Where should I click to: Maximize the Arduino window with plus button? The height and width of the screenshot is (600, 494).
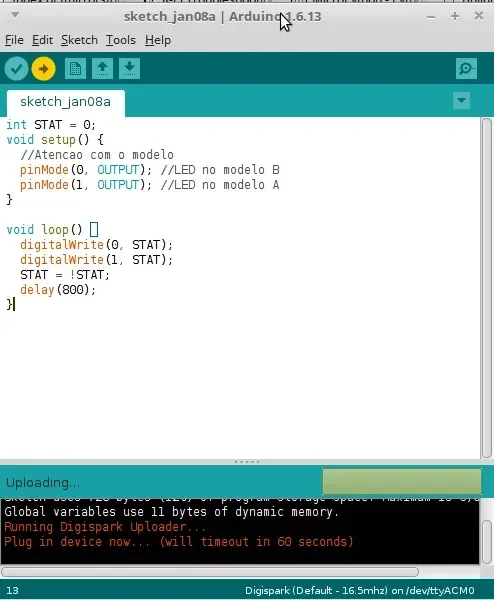[455, 16]
